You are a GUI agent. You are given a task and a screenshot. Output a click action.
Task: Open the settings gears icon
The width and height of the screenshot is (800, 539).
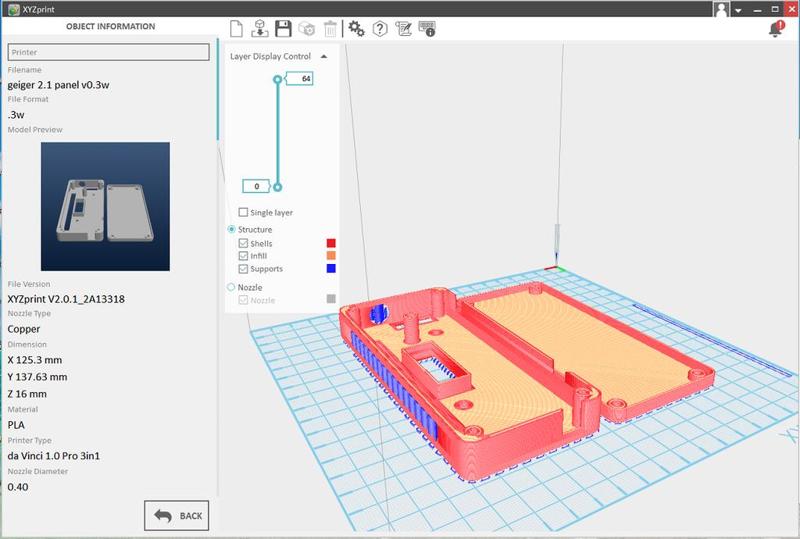356,29
